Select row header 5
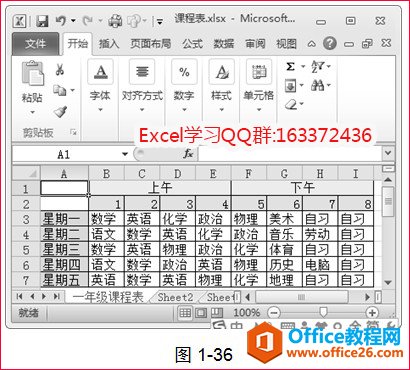 click(26, 250)
